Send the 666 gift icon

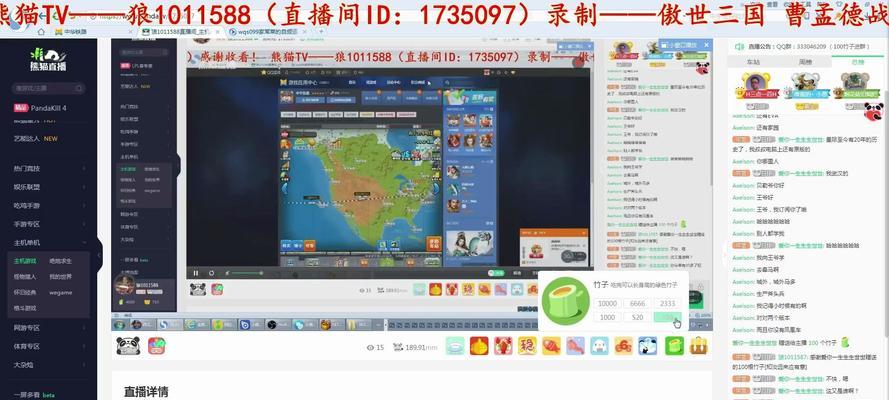coord(624,346)
